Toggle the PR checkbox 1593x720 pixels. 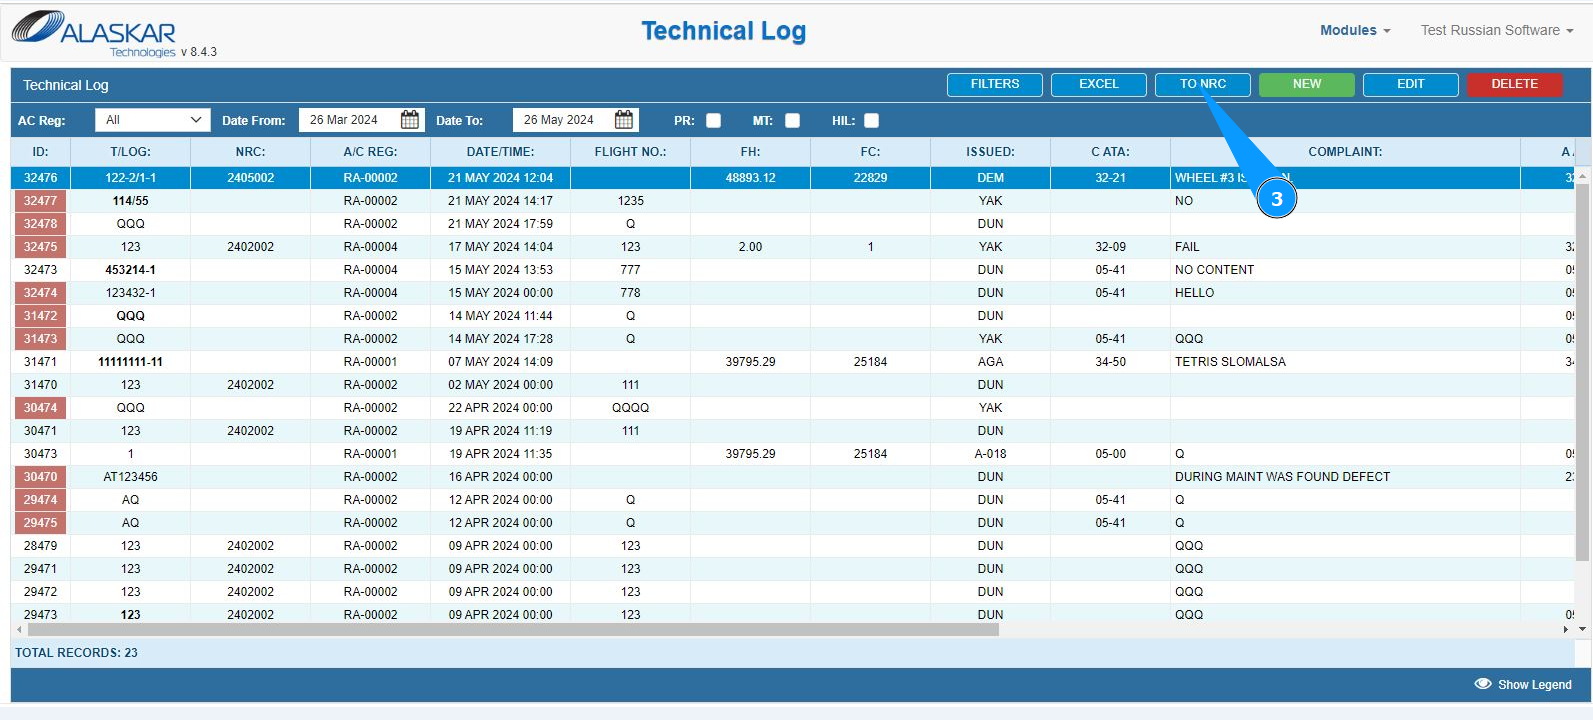point(713,120)
